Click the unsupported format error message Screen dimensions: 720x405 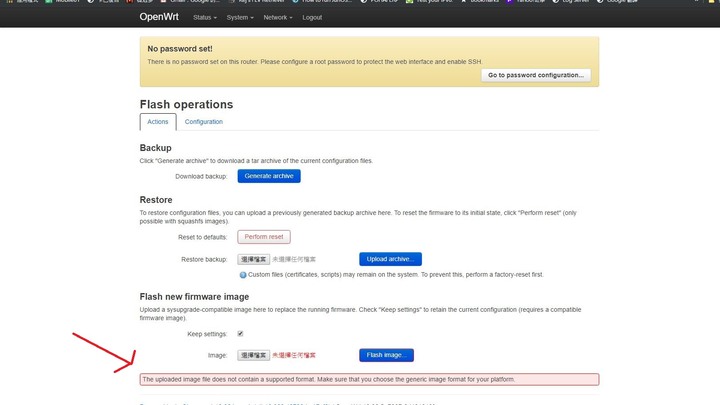coord(370,379)
